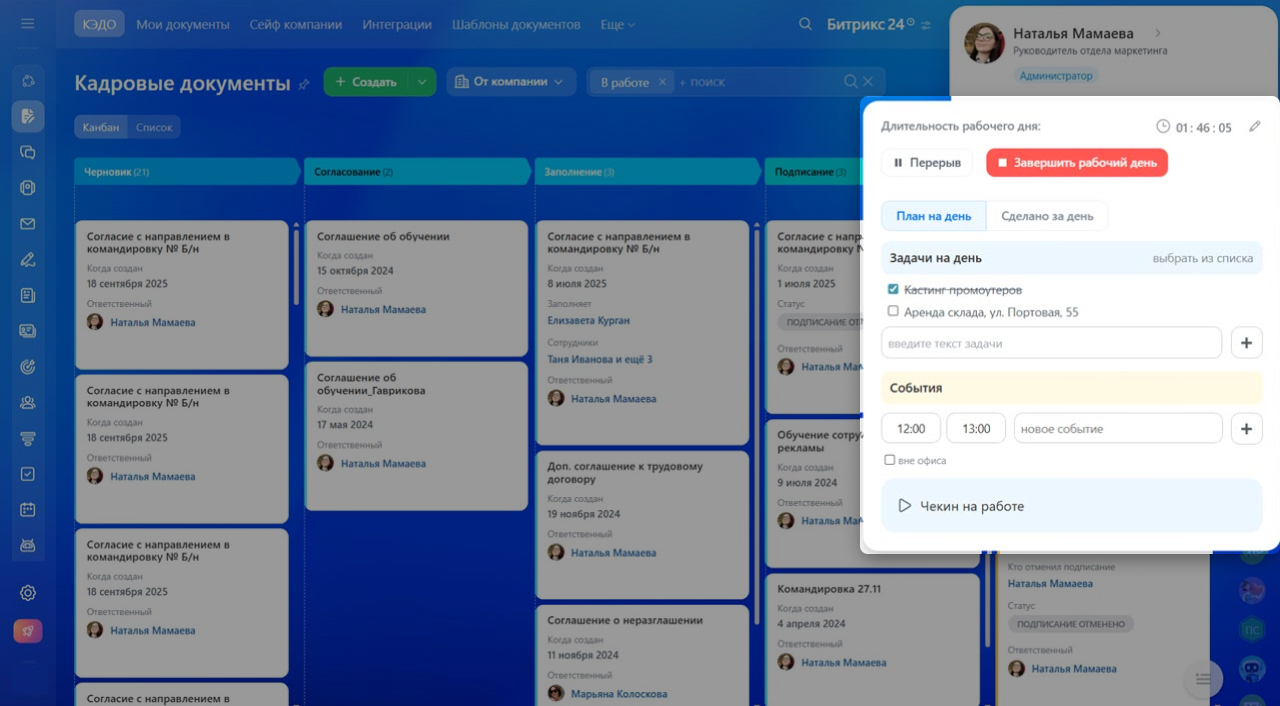Open the calendar icon in left sidebar
This screenshot has height=706, width=1280.
click(x=28, y=510)
